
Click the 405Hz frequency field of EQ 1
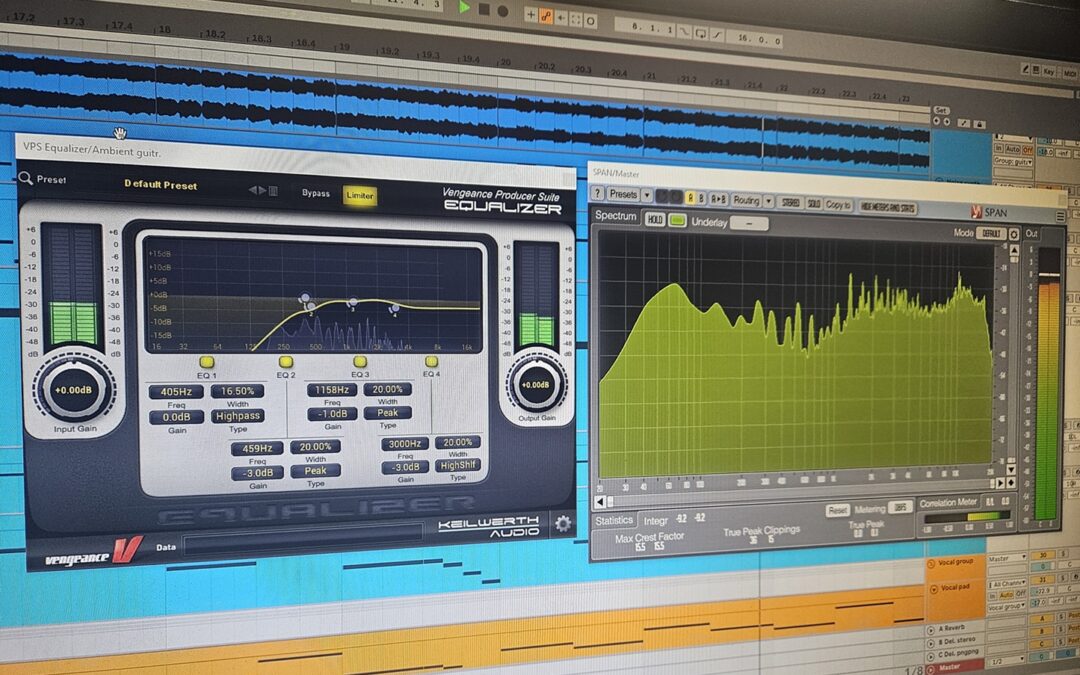176,392
